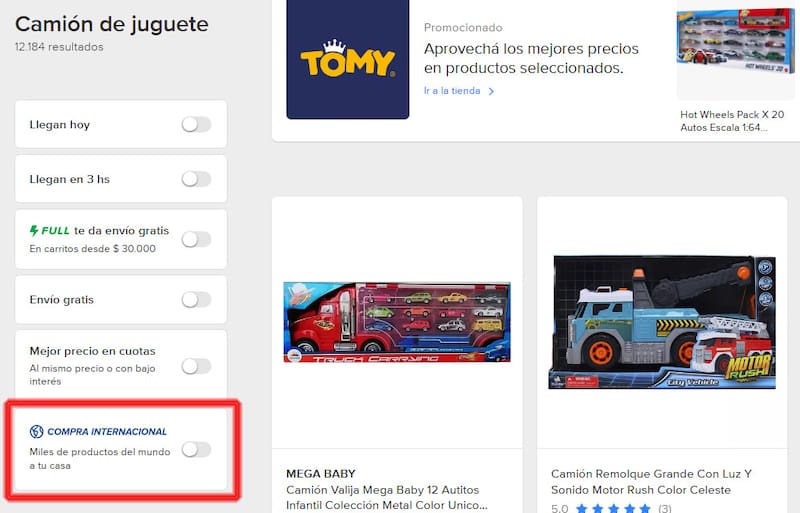800x513 pixels.
Task: Click the MEGA BABY brand label
Action: 320,474
